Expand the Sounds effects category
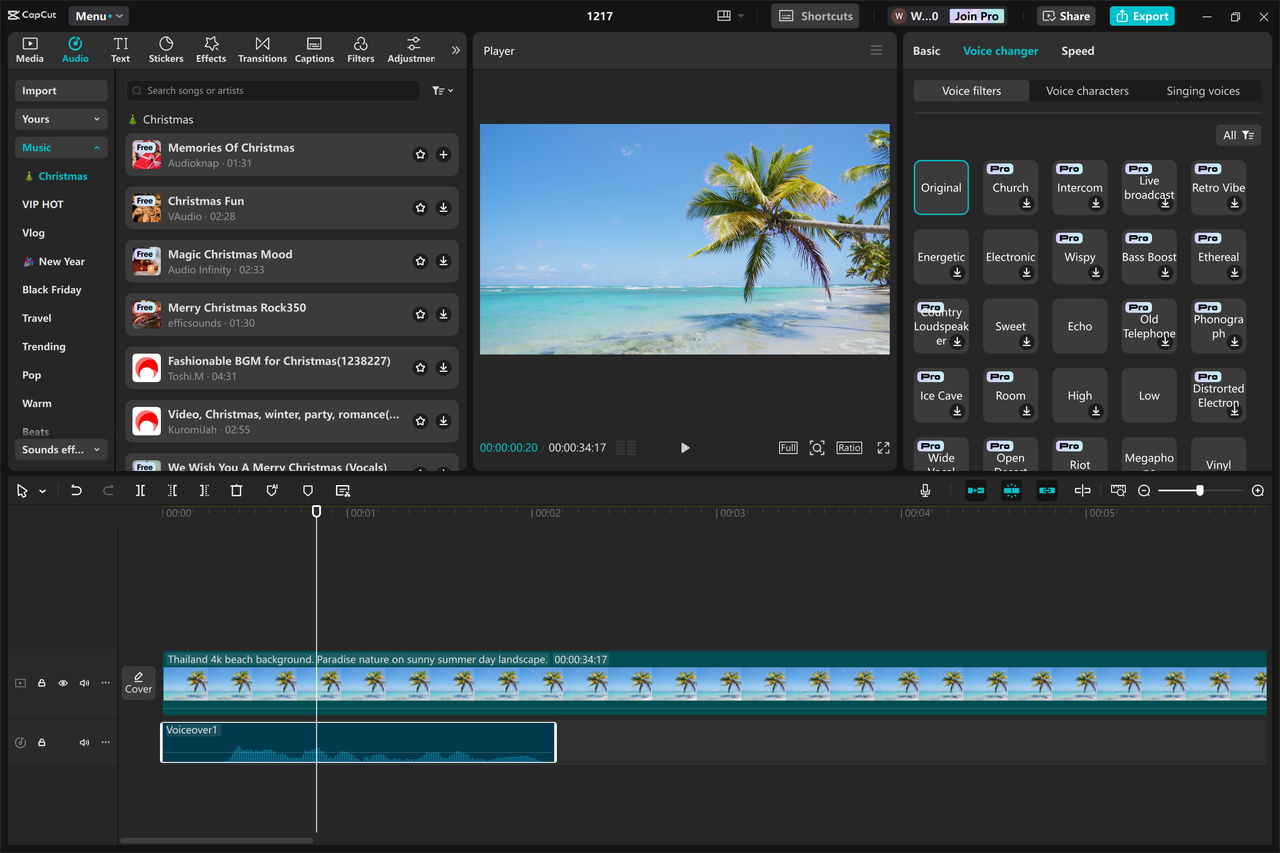Screen dimensions: 1280x853 [x=61, y=450]
